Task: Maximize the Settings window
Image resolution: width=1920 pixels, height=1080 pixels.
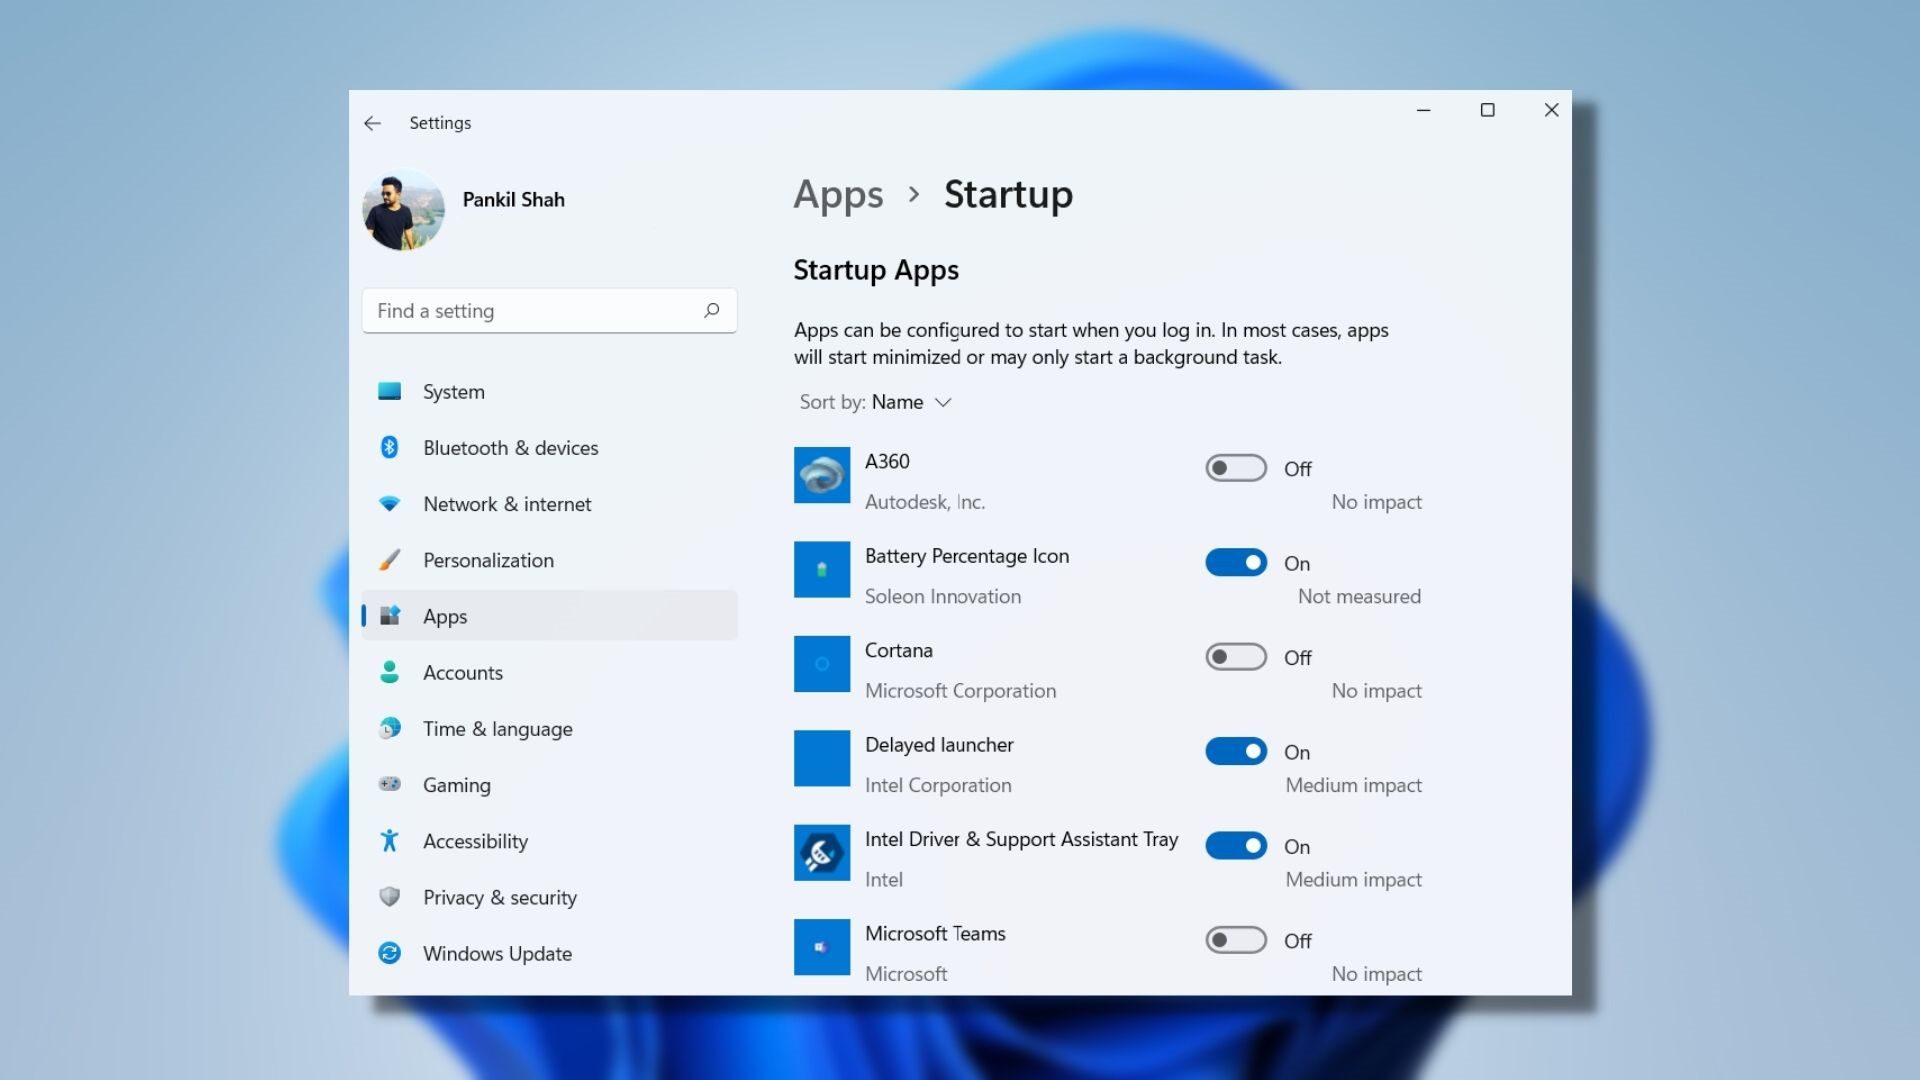Action: [1487, 110]
